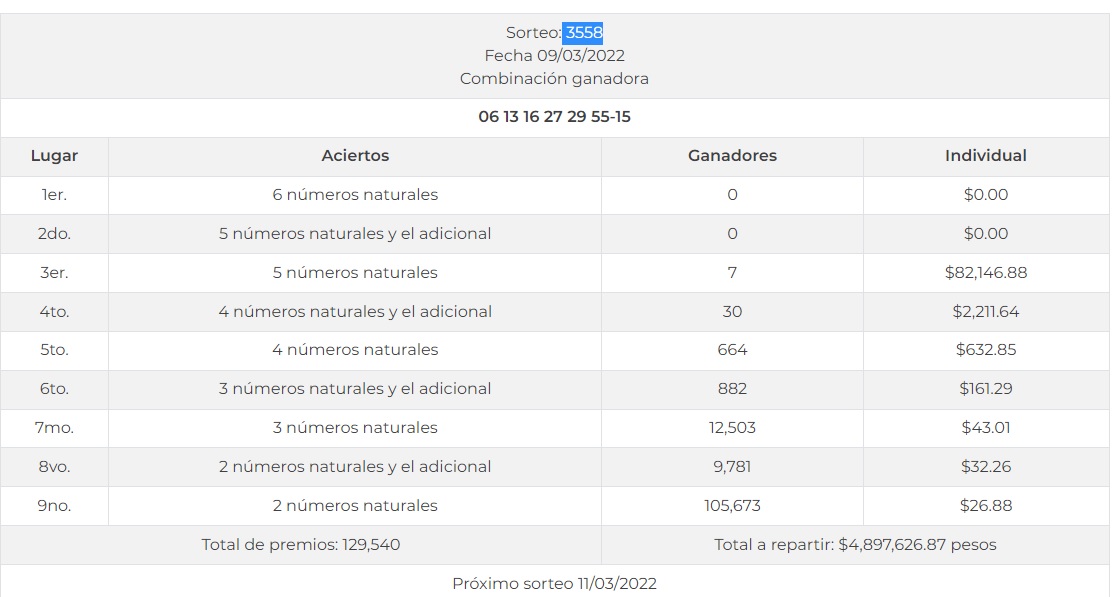
Task: Click the Ganadores column header
Action: (x=732, y=156)
